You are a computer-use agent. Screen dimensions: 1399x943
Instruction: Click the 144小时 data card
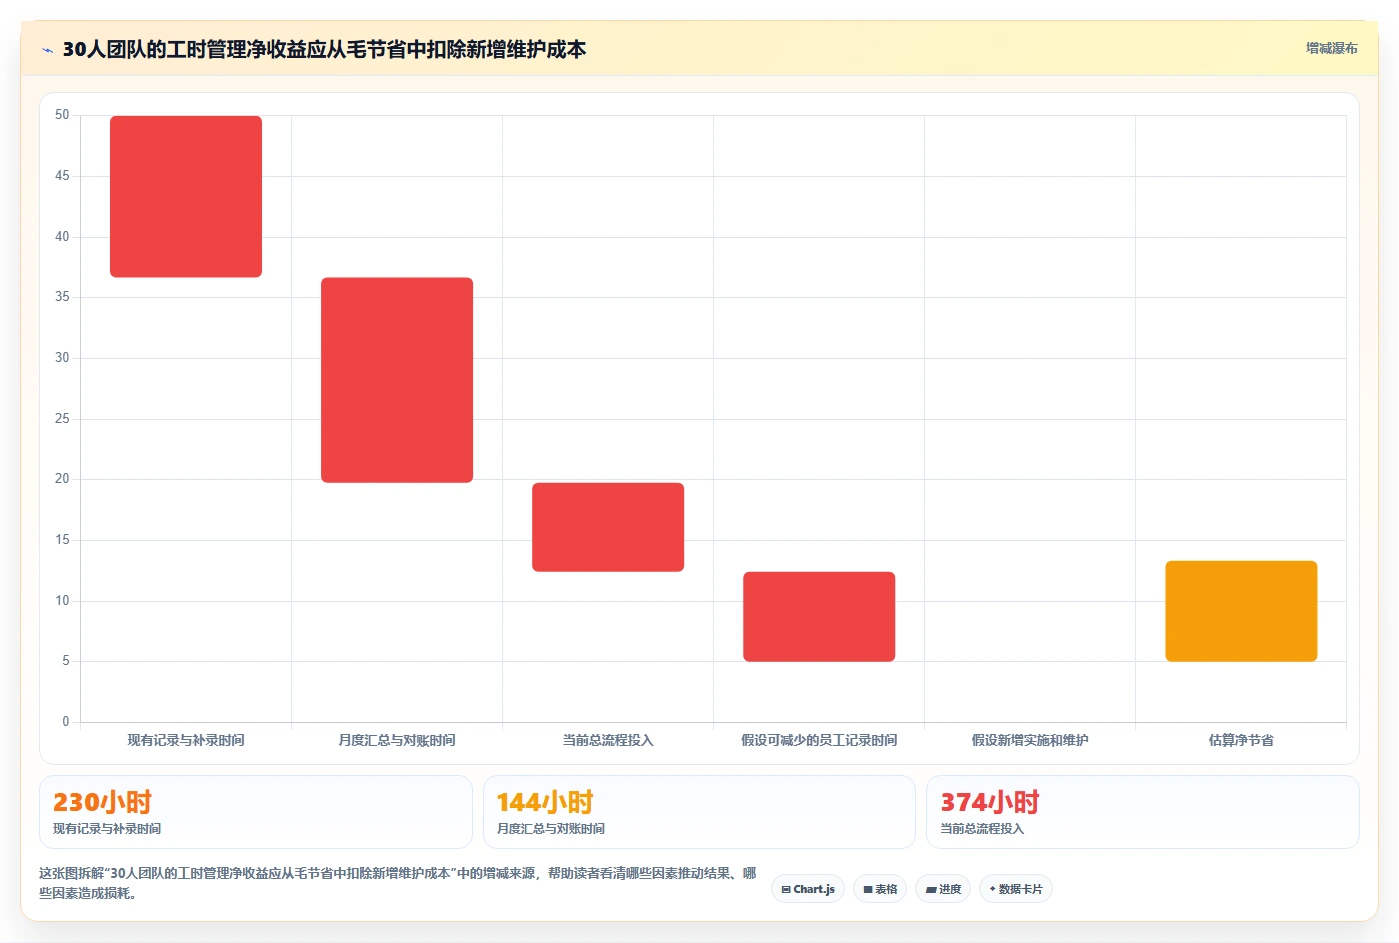(699, 812)
